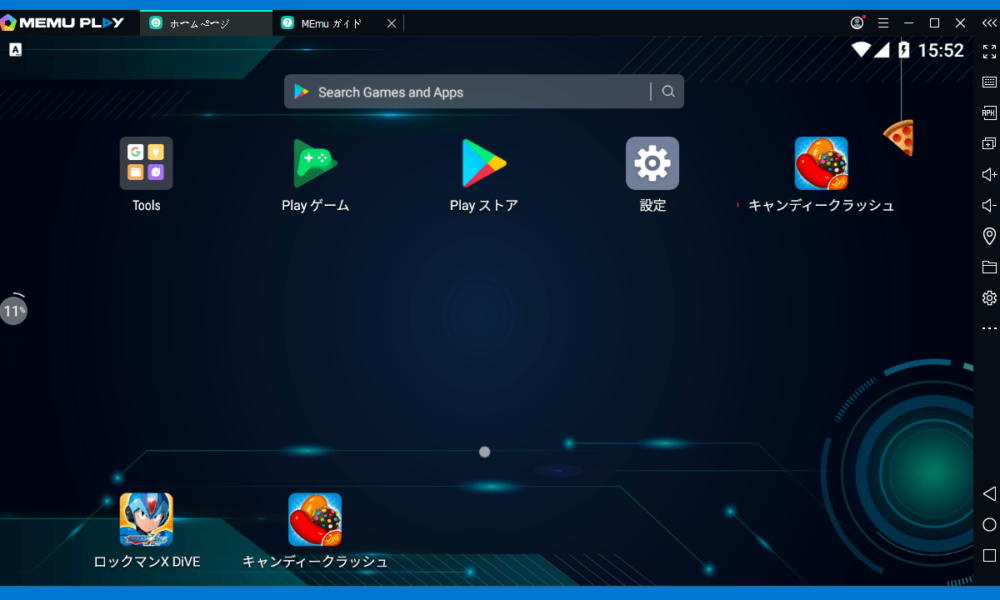Open the multi-instance manager
This screenshot has height=600, width=1000.
click(x=988, y=143)
